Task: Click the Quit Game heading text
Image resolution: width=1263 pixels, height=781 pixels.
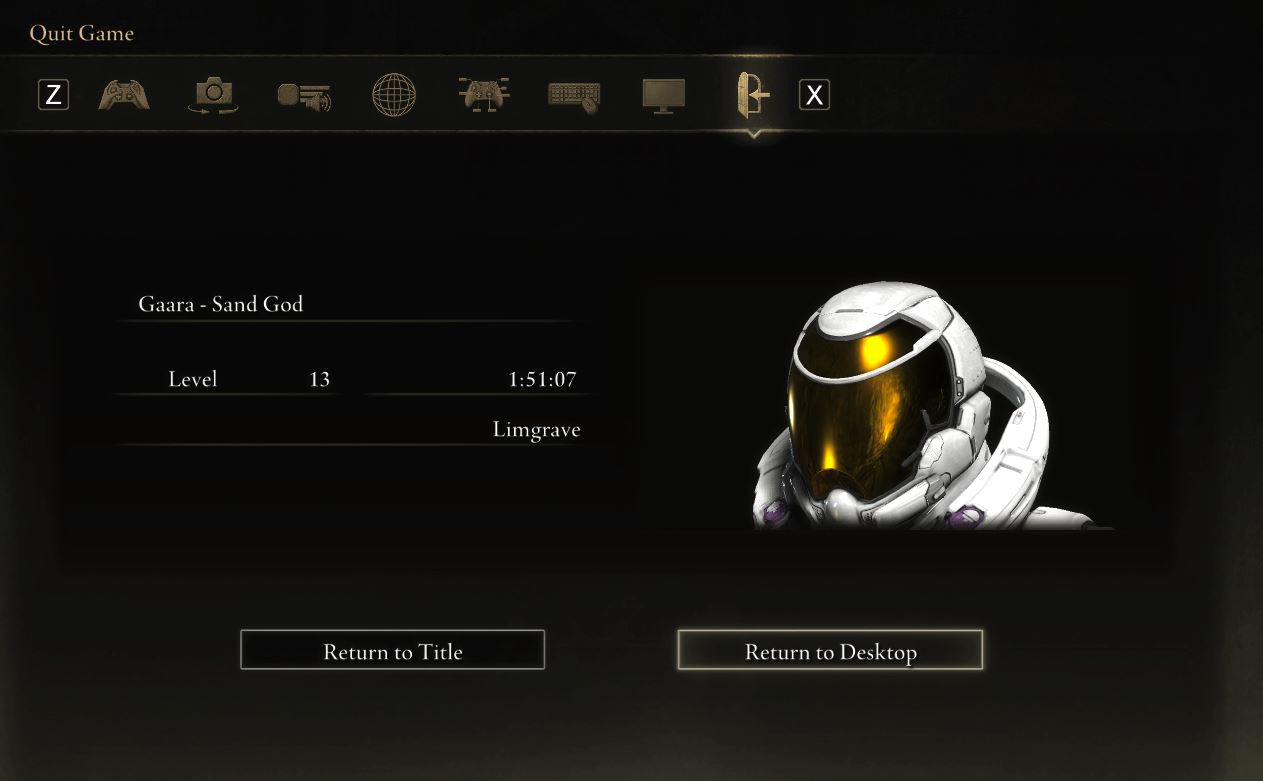Action: click(x=82, y=34)
